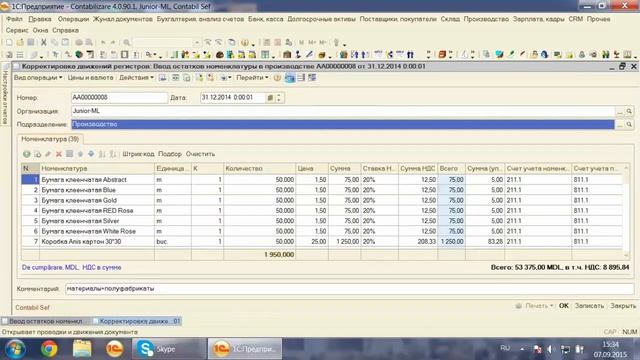Image resolution: width=640 pixels, height=360 pixels.
Task: Click the magnifier button of the Подразделение field
Action: [629, 124]
